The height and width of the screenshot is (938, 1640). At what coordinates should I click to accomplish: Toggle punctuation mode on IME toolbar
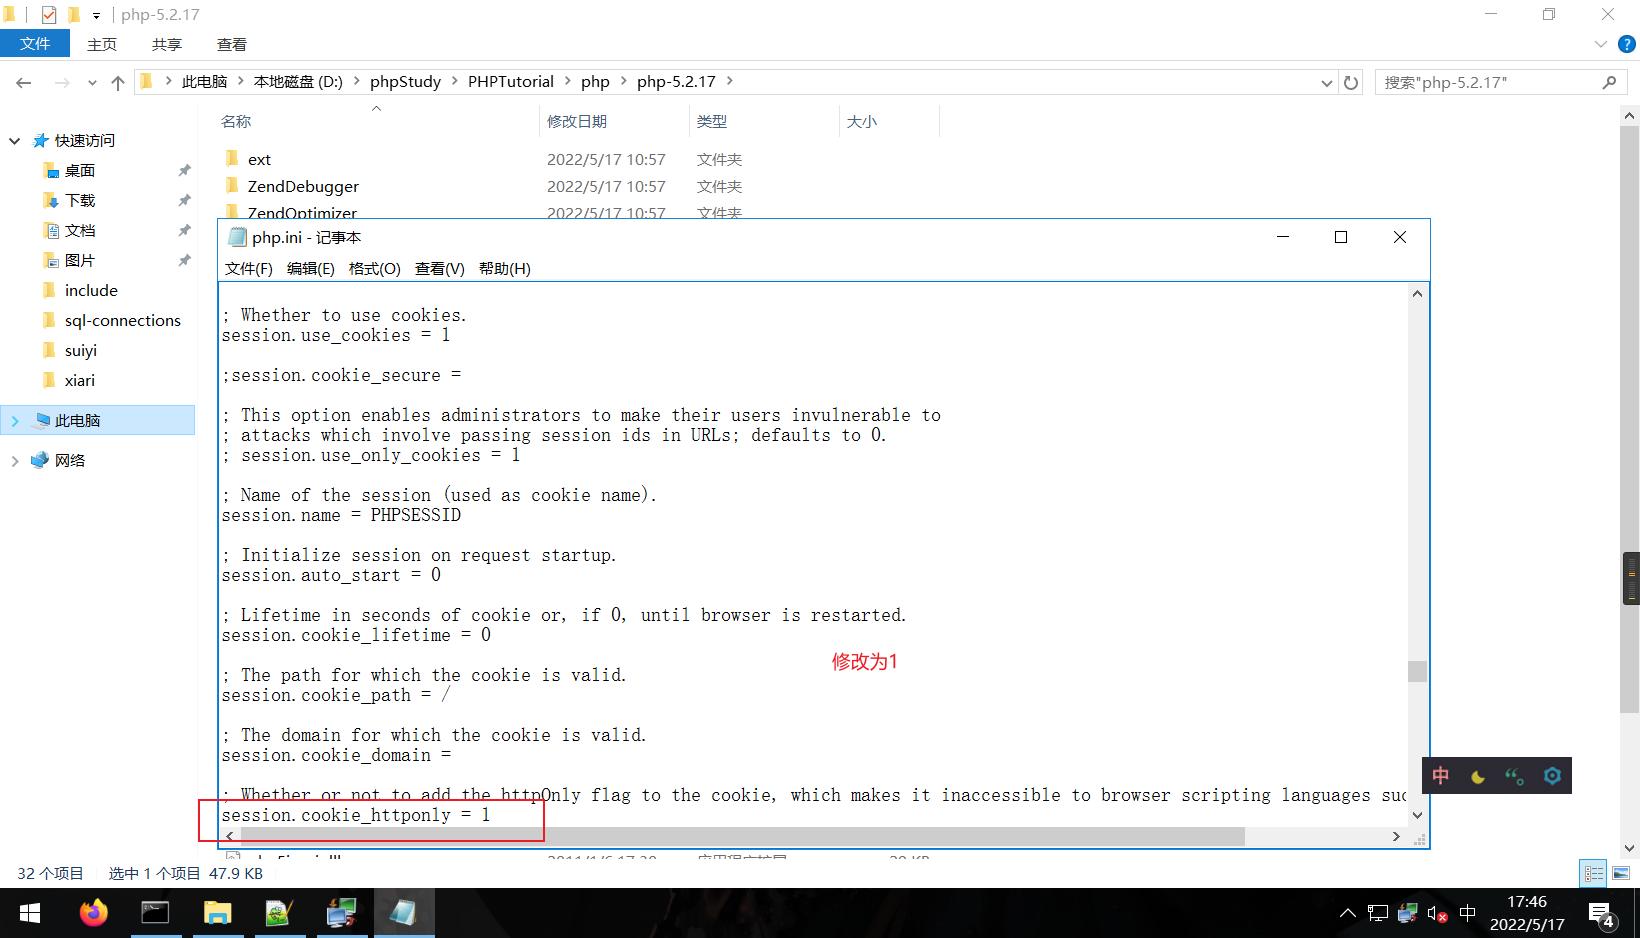coord(1515,776)
